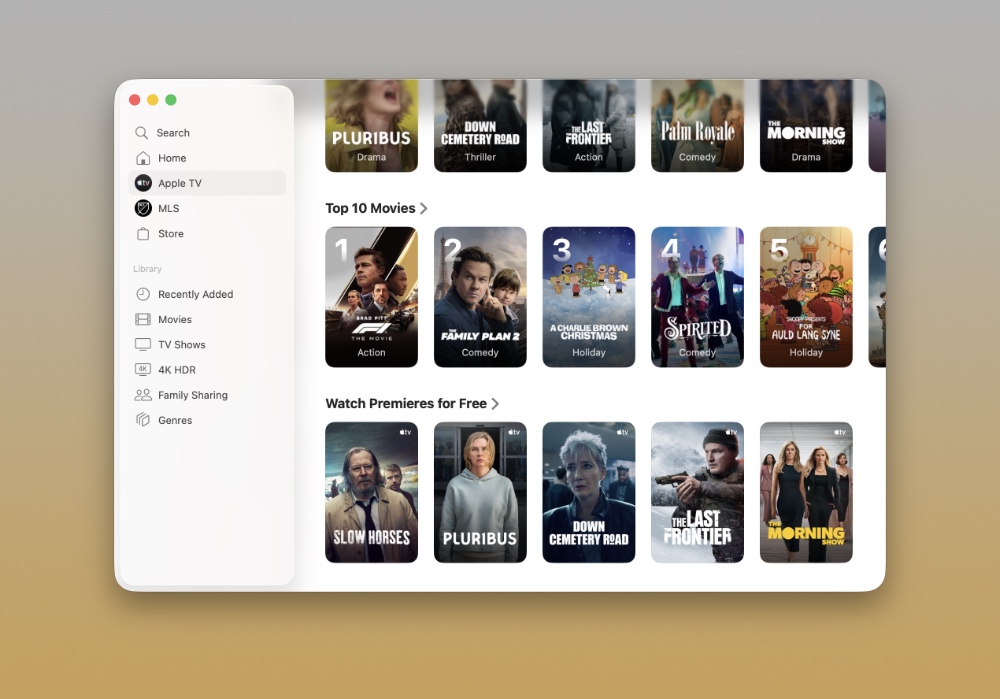Screen dimensions: 1000x699
Task: Click the Search magnifier icon in sidebar
Action: click(x=142, y=133)
